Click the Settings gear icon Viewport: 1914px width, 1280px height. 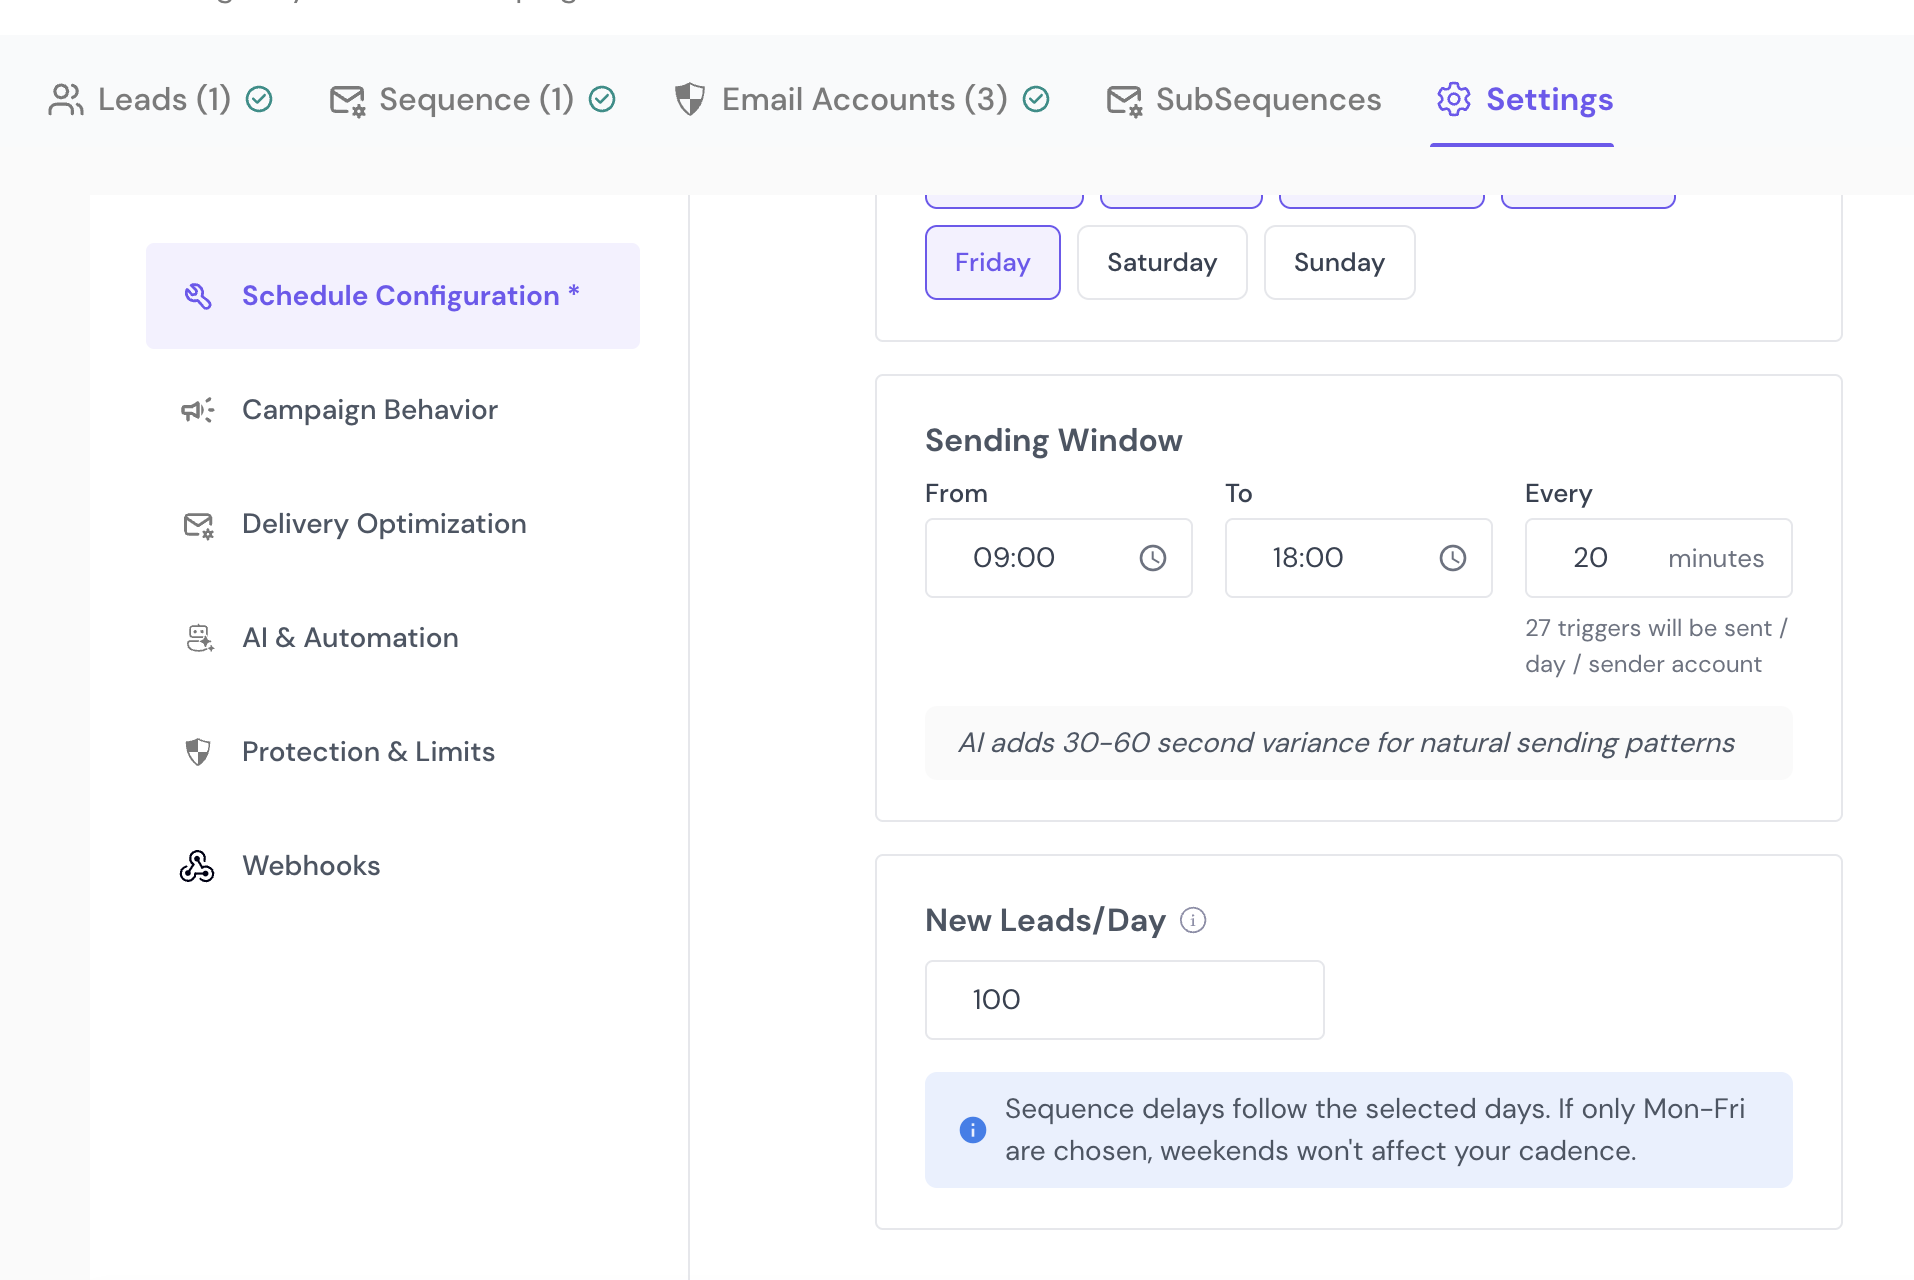coord(1454,99)
